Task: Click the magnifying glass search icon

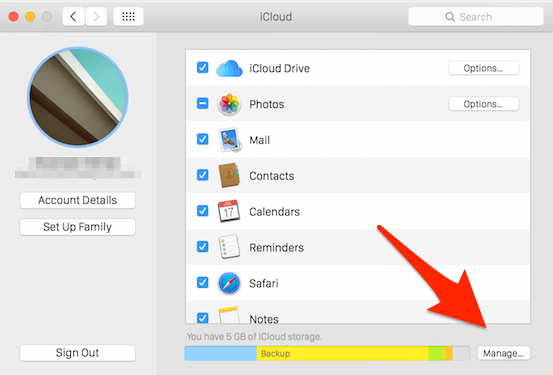Action: click(450, 17)
